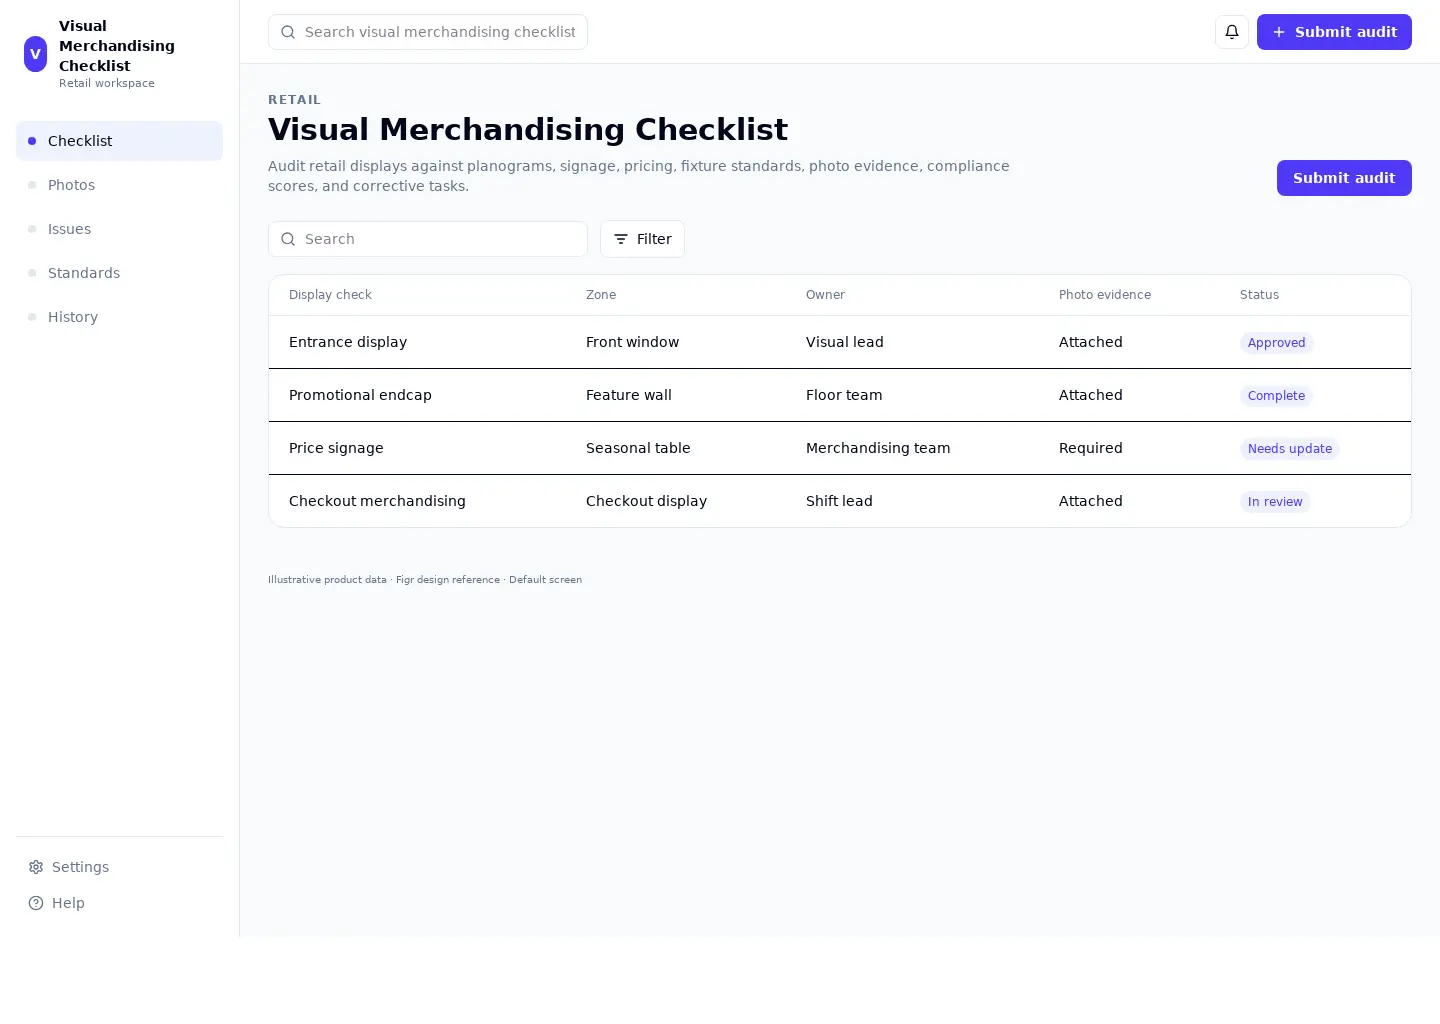Click the Complete status badge
Viewport: 1440px width, 1024px height.
pos(1276,396)
